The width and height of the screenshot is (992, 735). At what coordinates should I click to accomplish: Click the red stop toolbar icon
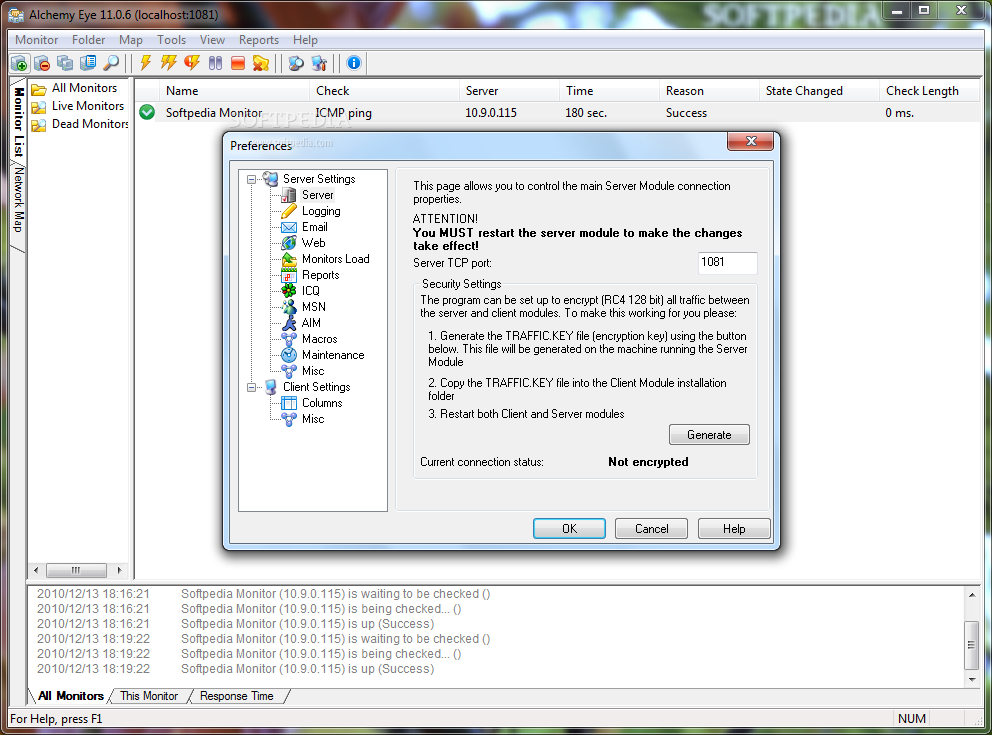[238, 63]
